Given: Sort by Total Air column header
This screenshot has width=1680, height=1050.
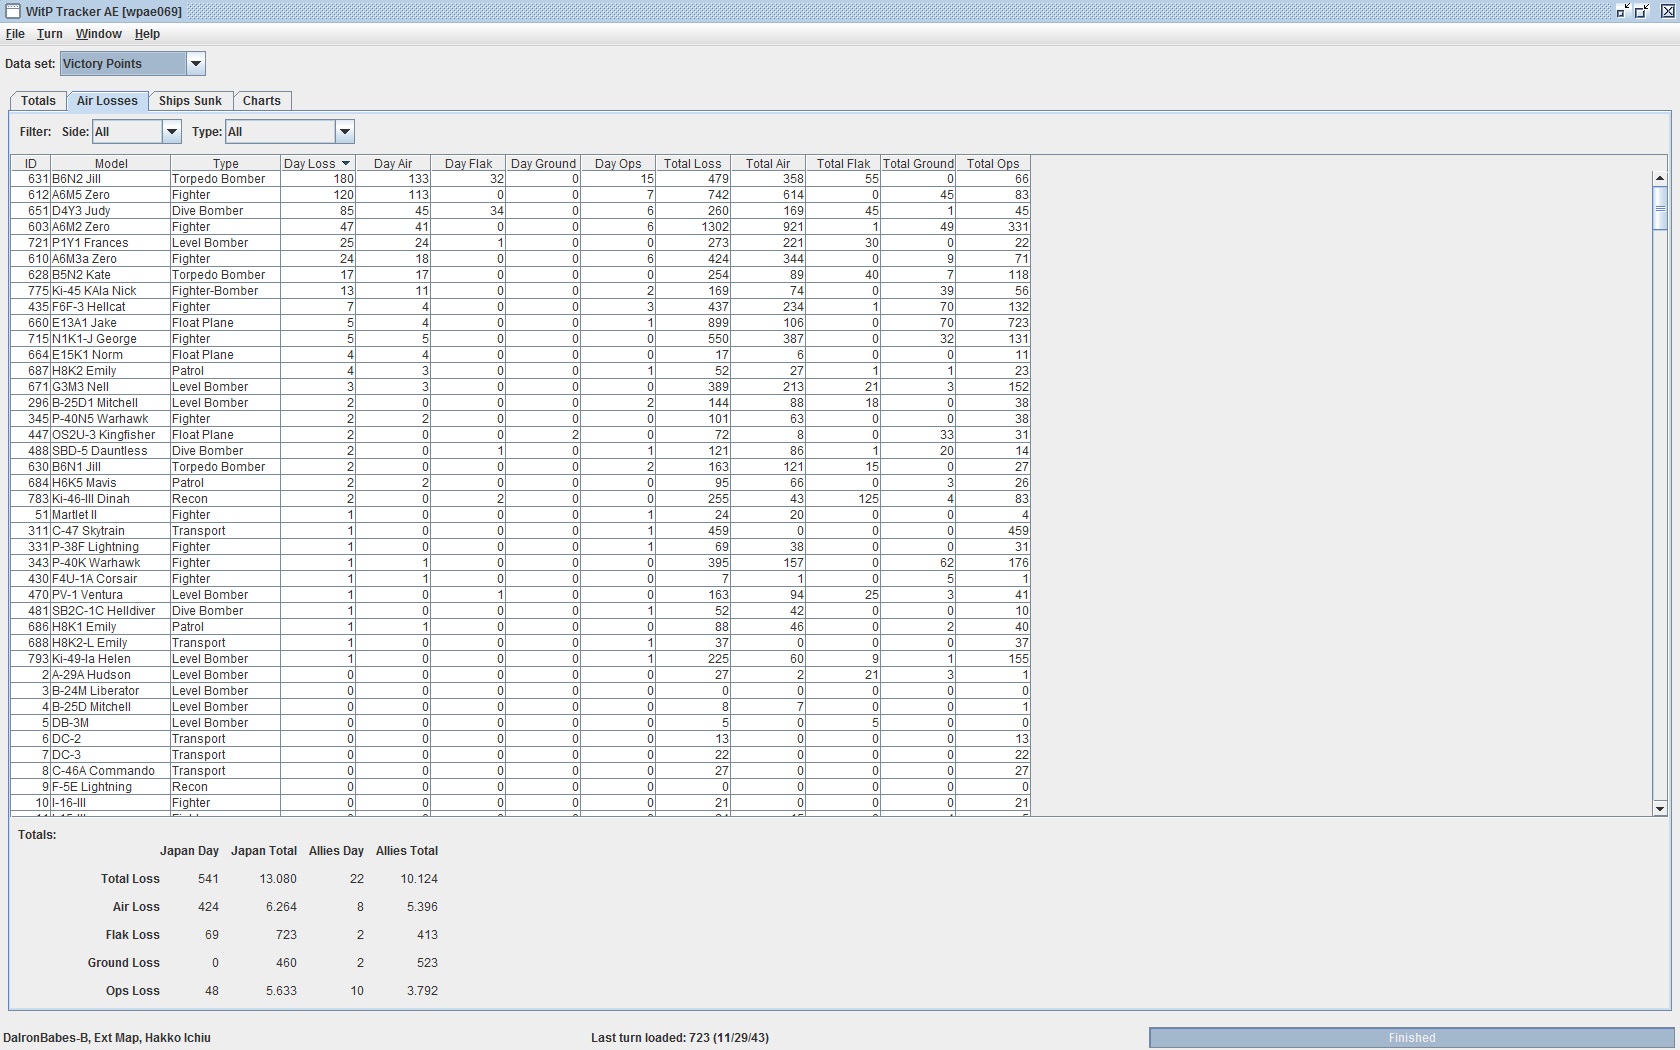Looking at the screenshot, I should [768, 164].
